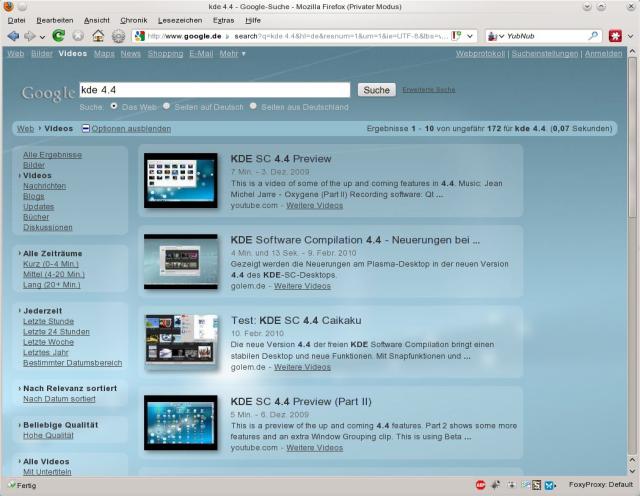The height and width of the screenshot is (496, 640).
Task: Click the NoScript 'S' status bar icon
Action: coord(536,485)
